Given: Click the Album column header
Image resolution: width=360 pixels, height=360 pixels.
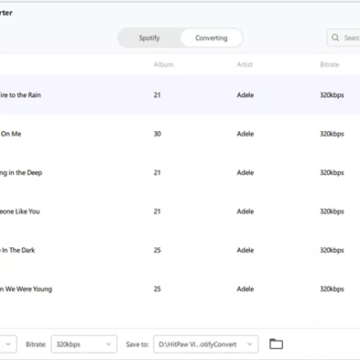Looking at the screenshot, I should (163, 65).
